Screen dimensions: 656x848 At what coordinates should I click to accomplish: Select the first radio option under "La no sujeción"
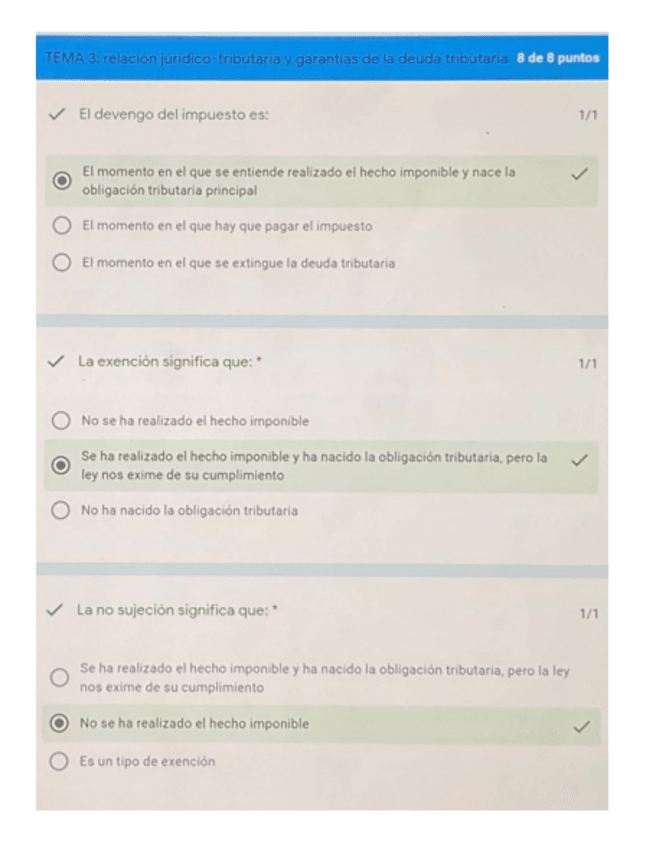click(x=60, y=678)
